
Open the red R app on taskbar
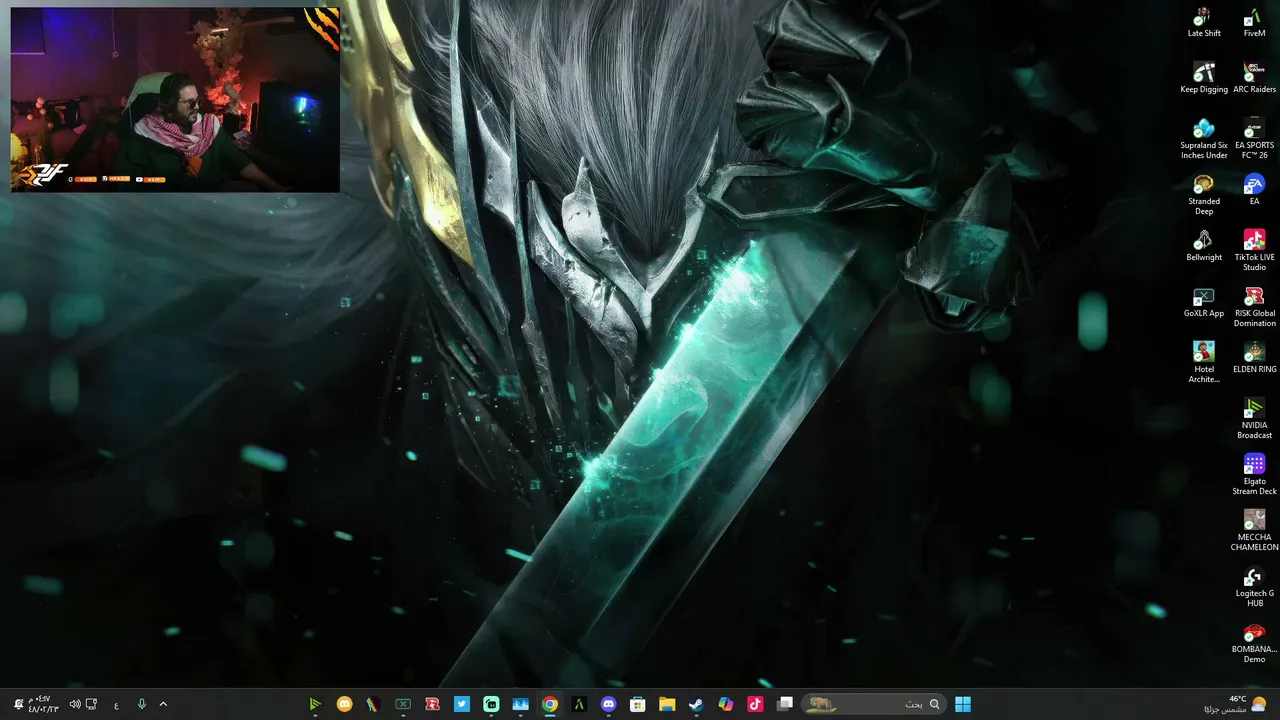click(x=432, y=704)
